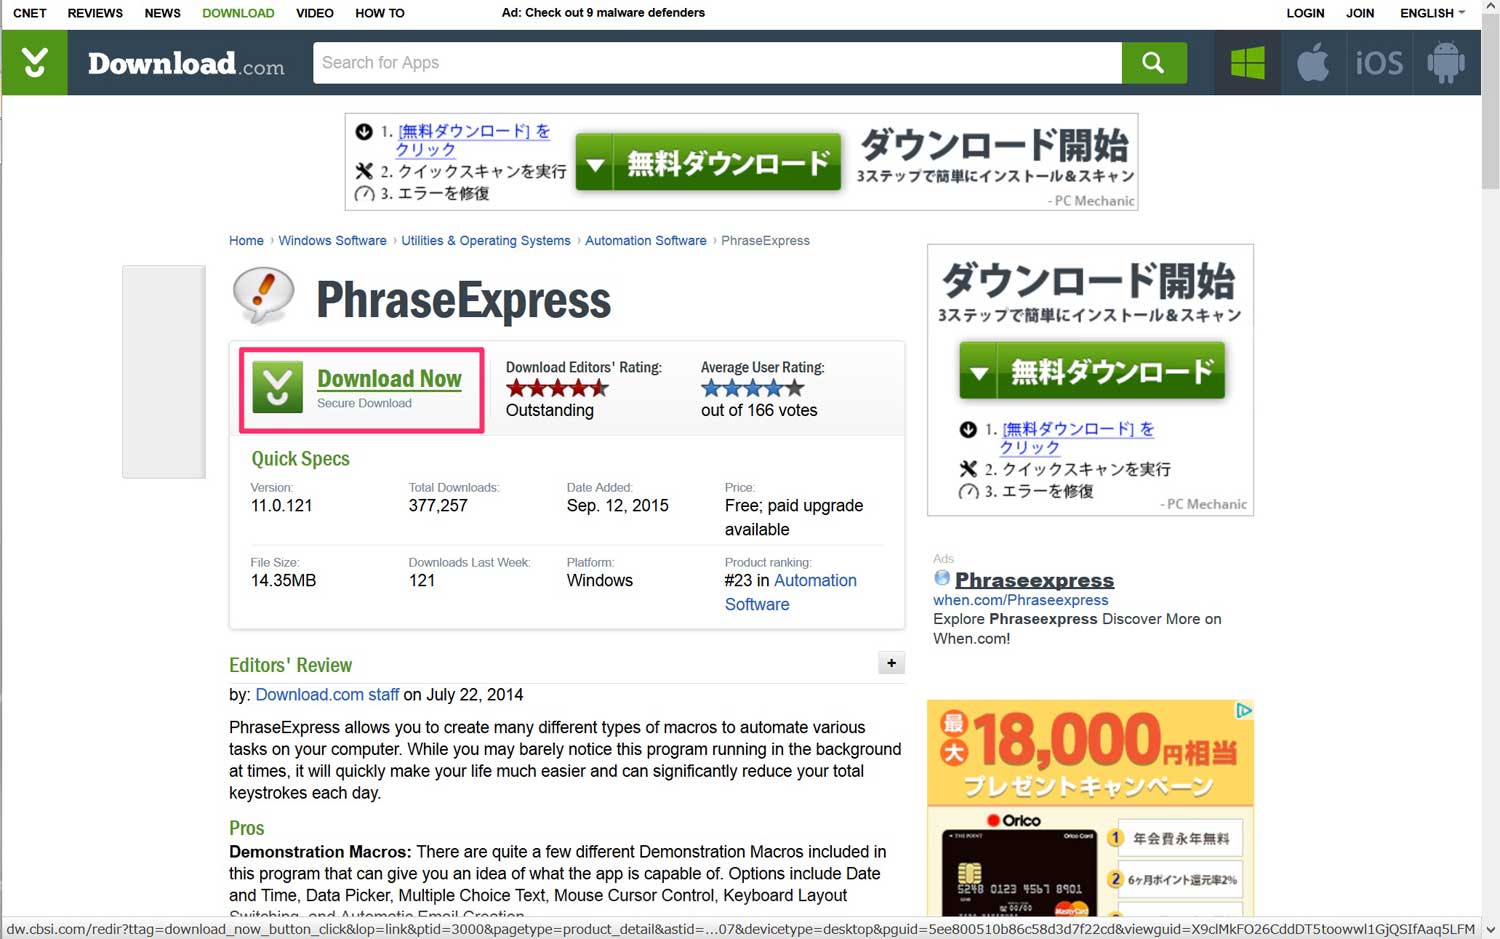
Task: Click the PhraseExpress page title
Action: [463, 299]
